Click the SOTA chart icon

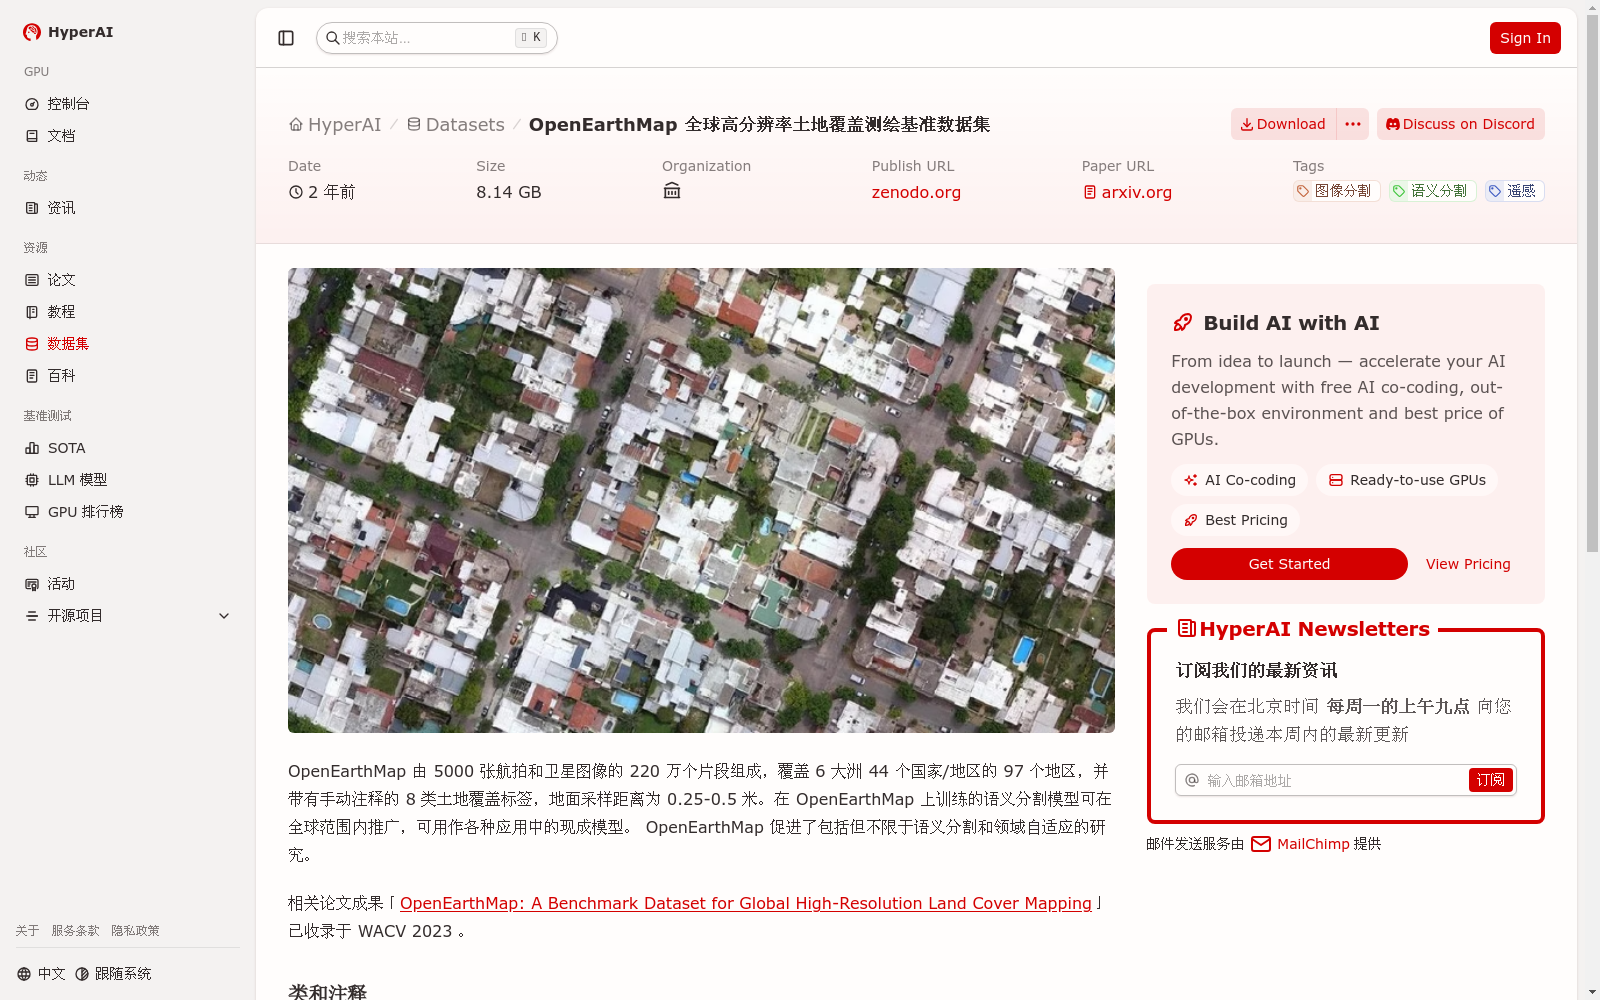point(32,448)
